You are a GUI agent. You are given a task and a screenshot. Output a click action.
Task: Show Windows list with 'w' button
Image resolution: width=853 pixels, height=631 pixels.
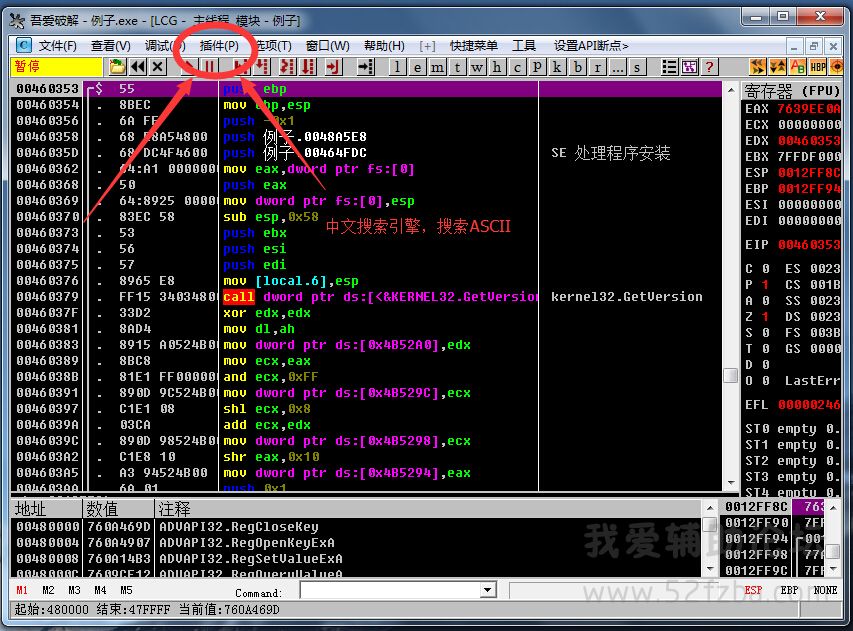(477, 67)
